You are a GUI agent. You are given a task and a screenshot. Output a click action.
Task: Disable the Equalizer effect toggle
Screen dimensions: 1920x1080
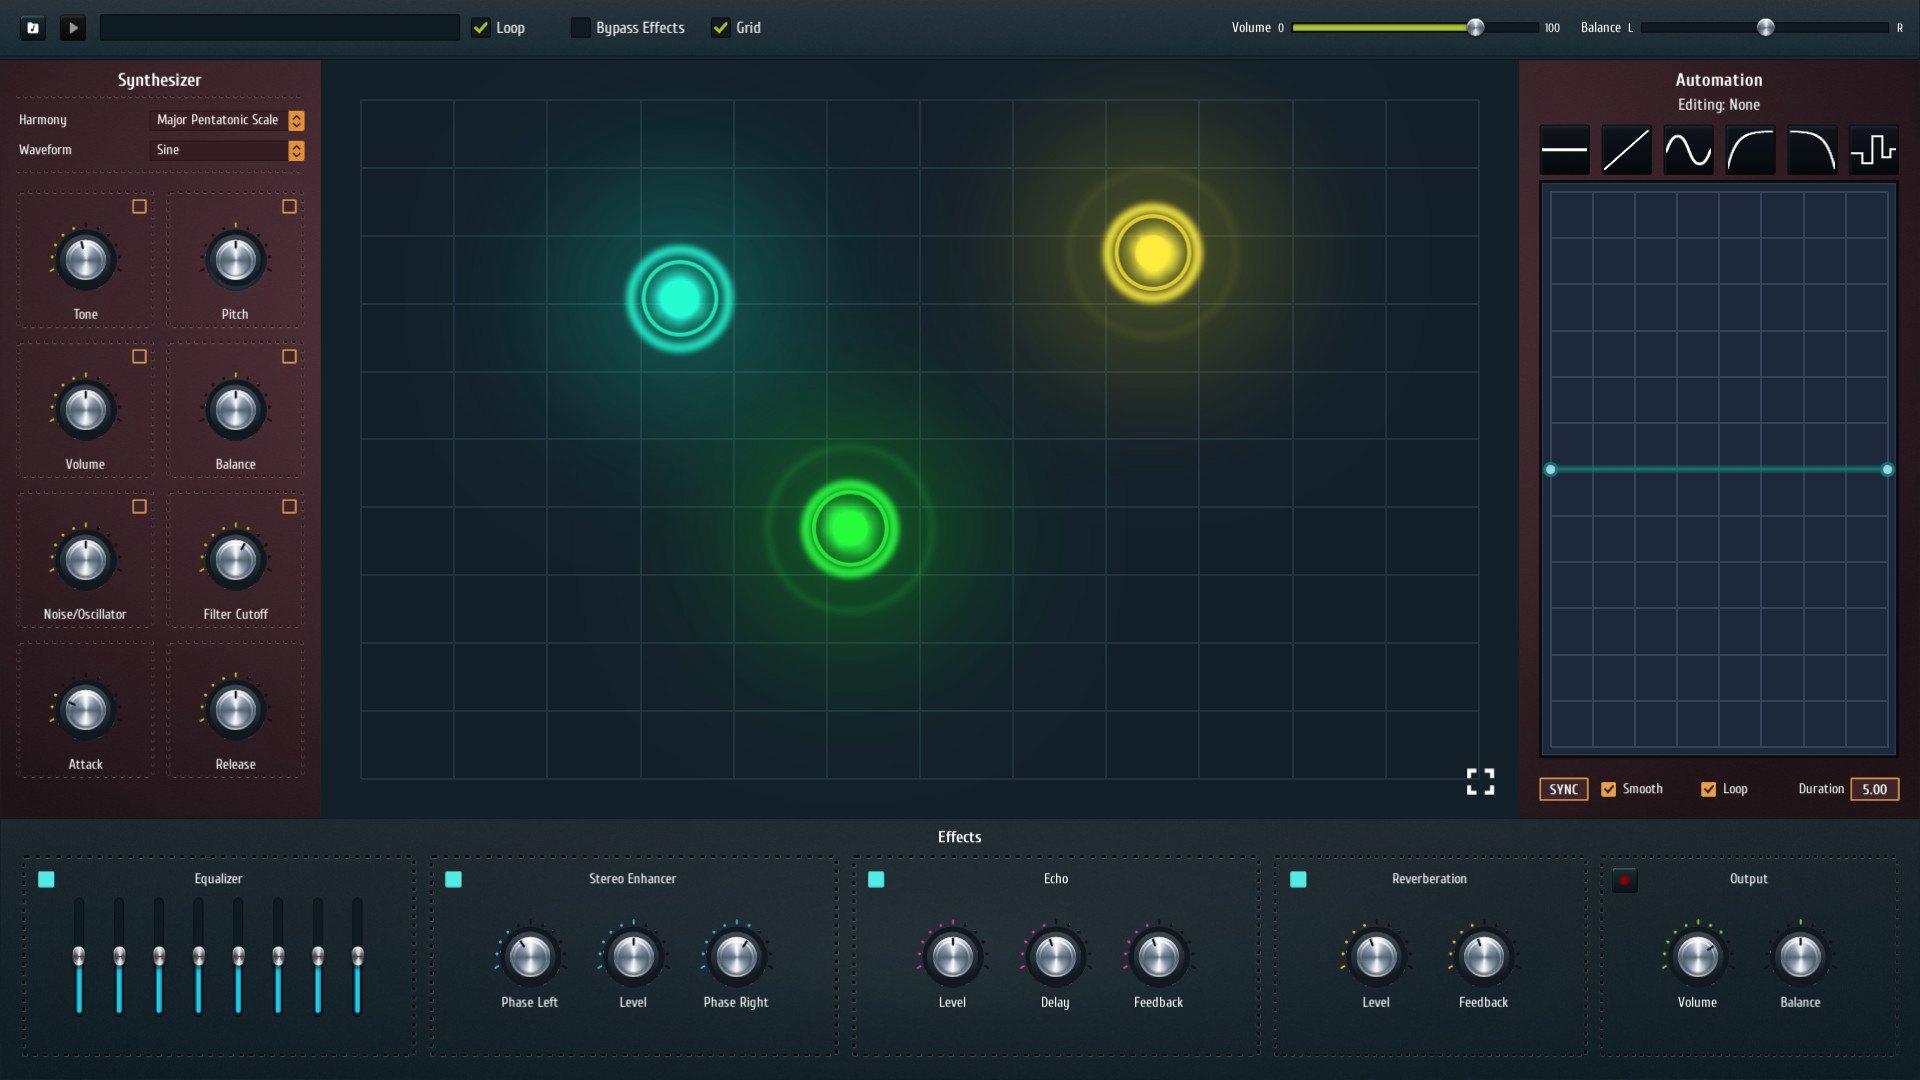pyautogui.click(x=44, y=878)
